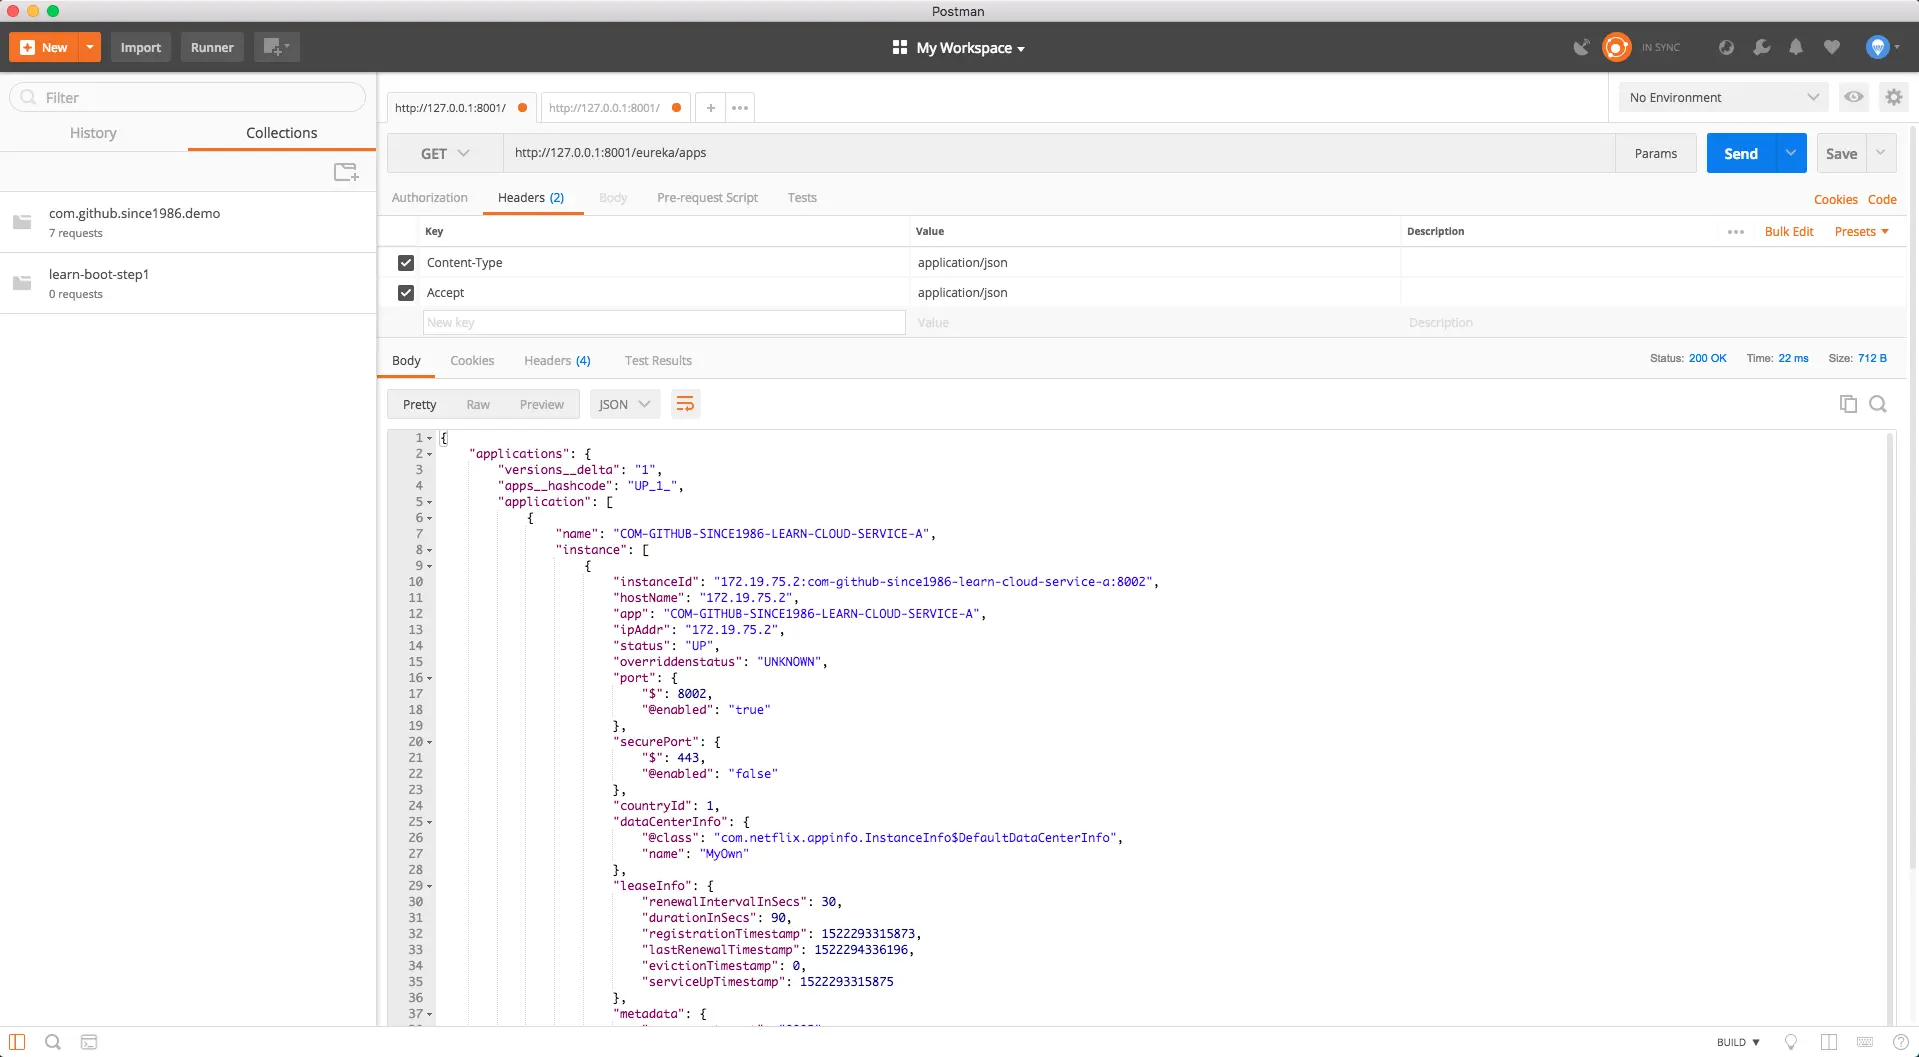This screenshot has height=1057, width=1919.
Task: Search within the response body
Action: [x=1878, y=404]
